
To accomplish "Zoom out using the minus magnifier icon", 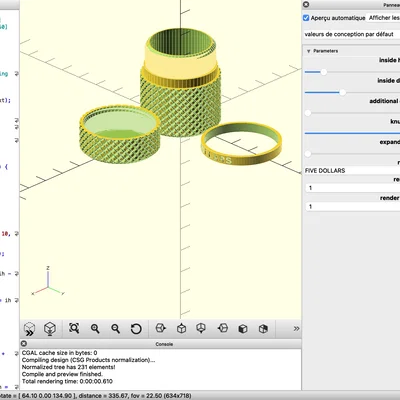I will [115, 329].
